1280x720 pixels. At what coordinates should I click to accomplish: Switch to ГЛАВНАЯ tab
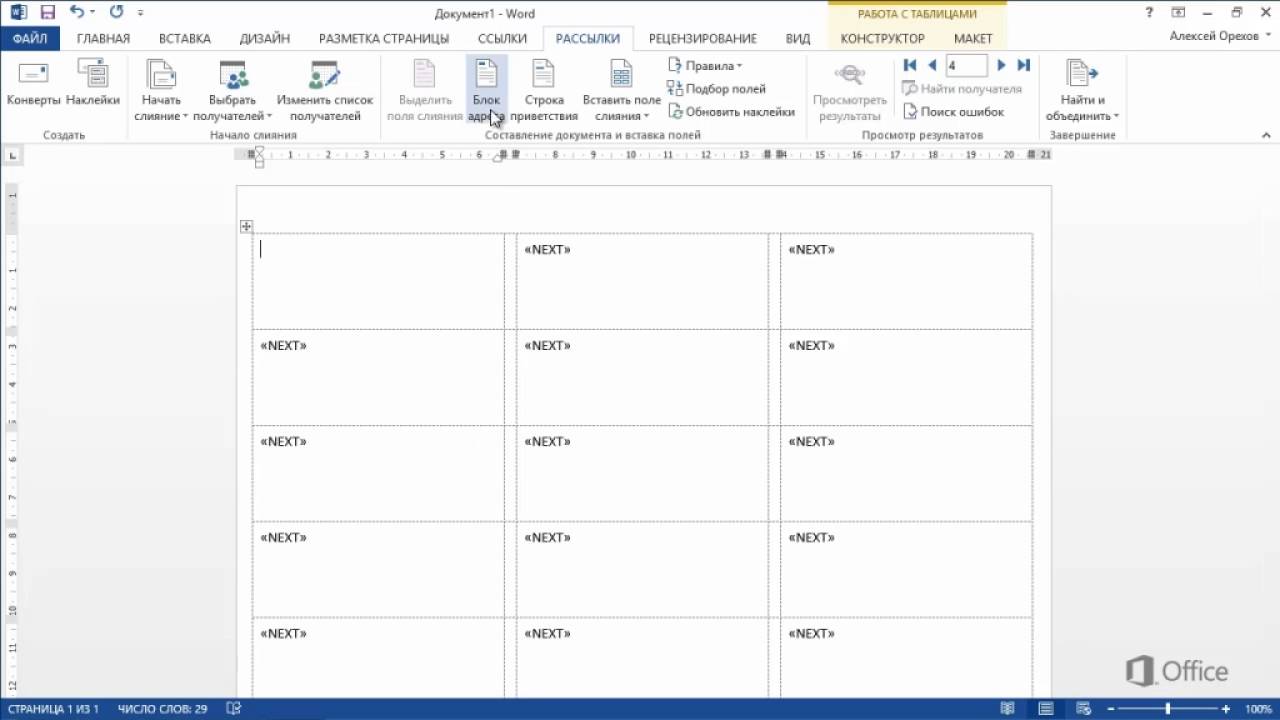(103, 39)
